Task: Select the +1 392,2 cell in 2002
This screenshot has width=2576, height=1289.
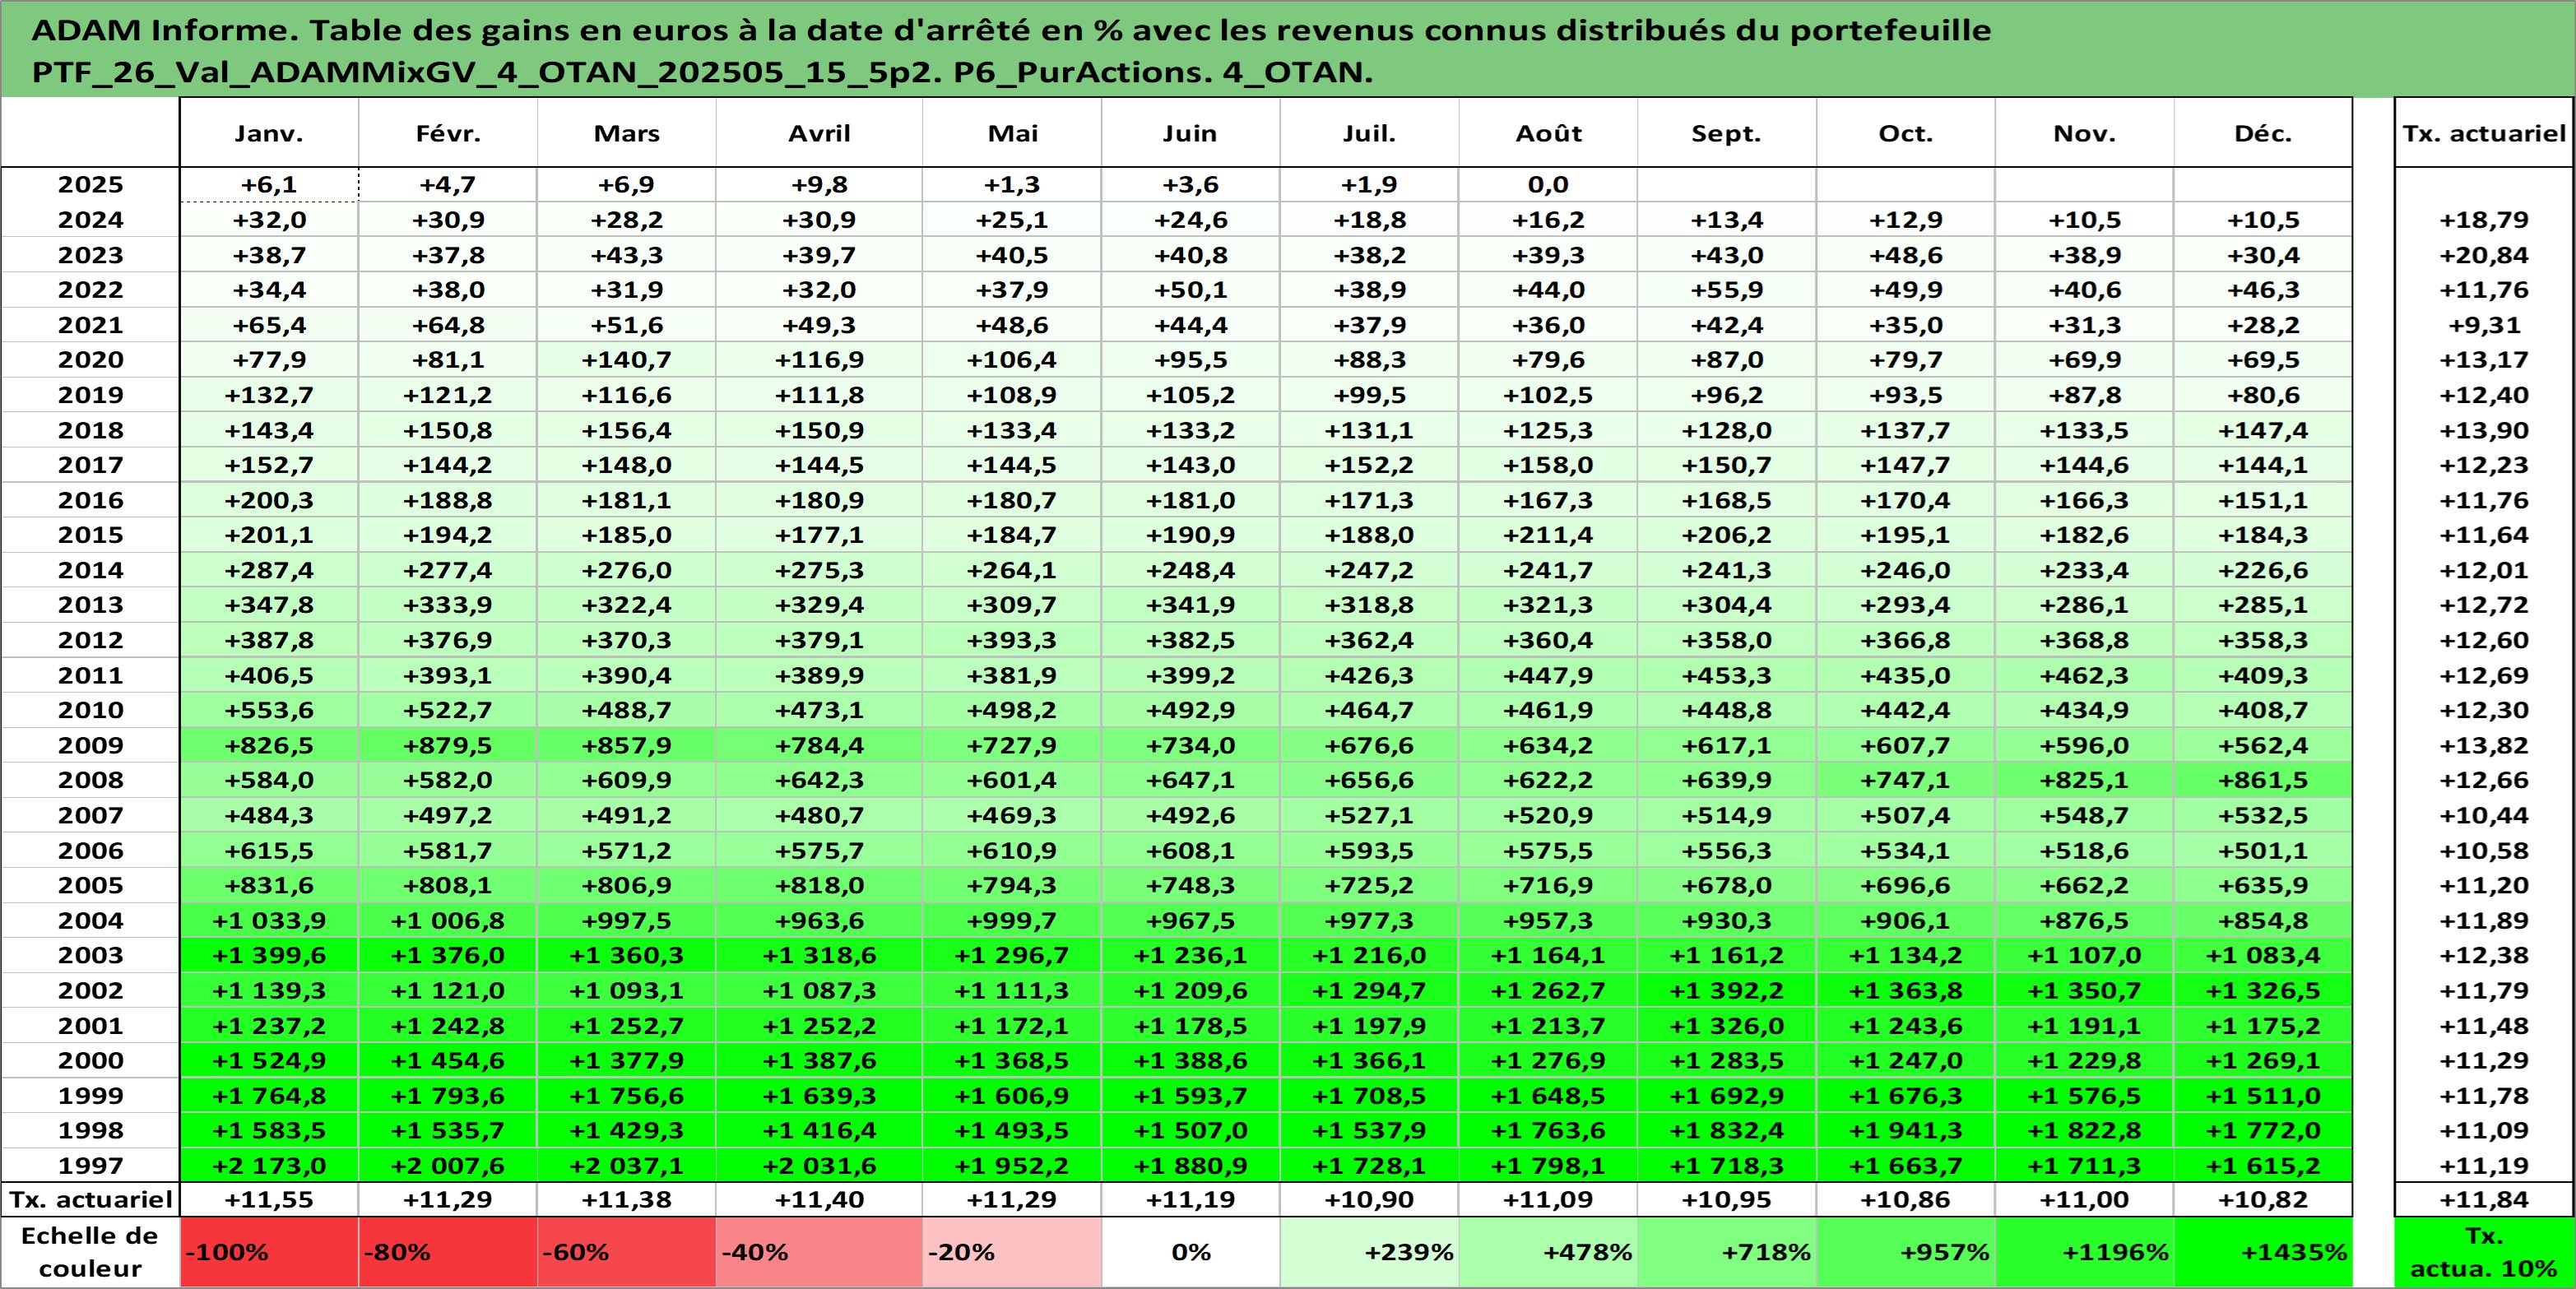Action: pyautogui.click(x=1727, y=990)
